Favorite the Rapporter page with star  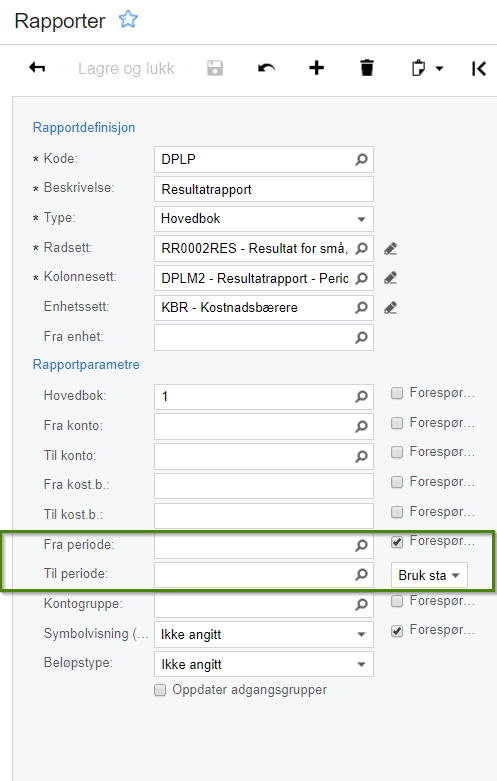coord(128,20)
